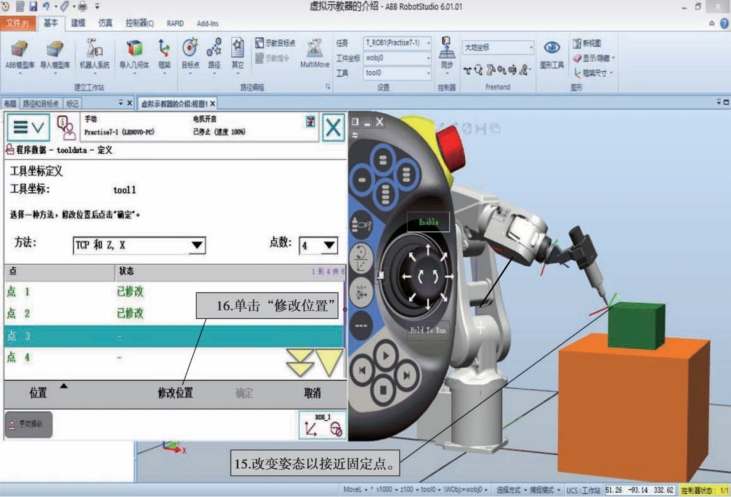731x497 pixels.
Task: Switch to the 基本 ribbon tab
Action: [50, 23]
